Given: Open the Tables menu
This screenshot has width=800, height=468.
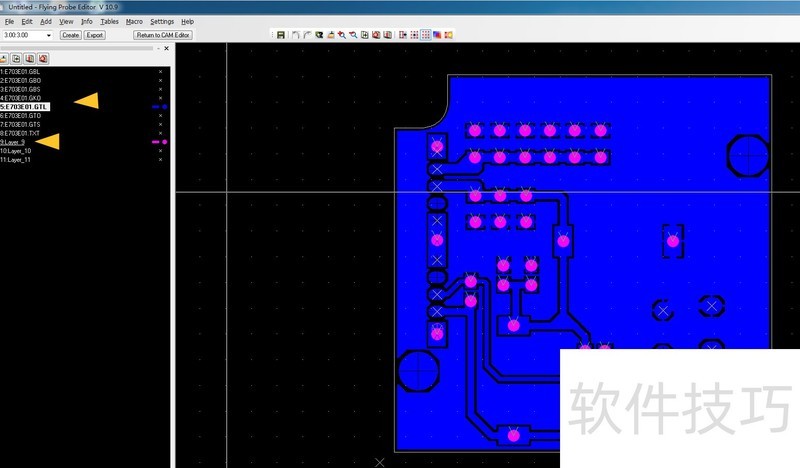Looking at the screenshot, I should coord(109,21).
